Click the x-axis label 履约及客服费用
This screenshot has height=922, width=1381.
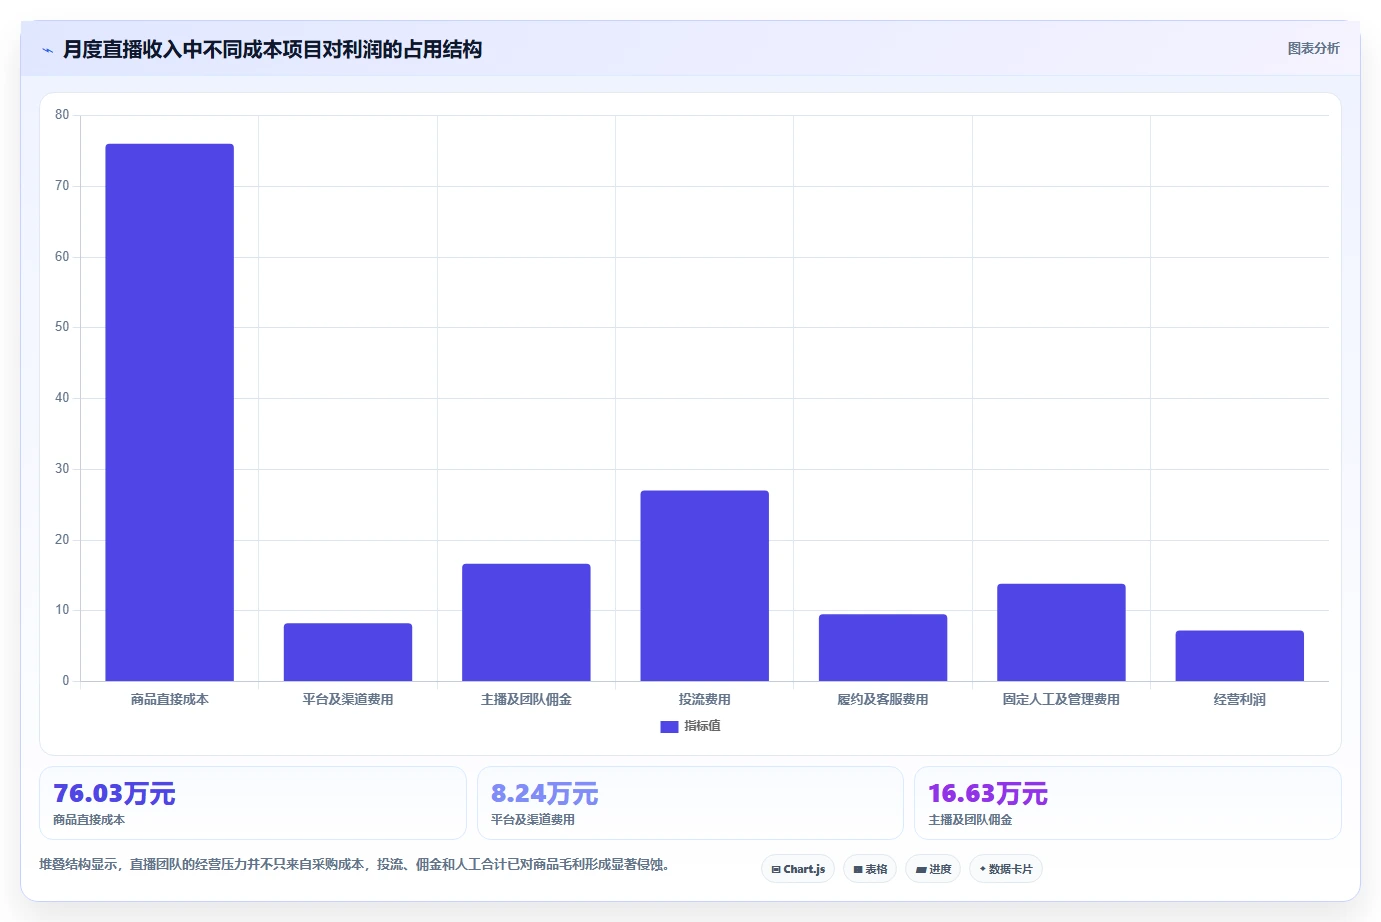(883, 700)
